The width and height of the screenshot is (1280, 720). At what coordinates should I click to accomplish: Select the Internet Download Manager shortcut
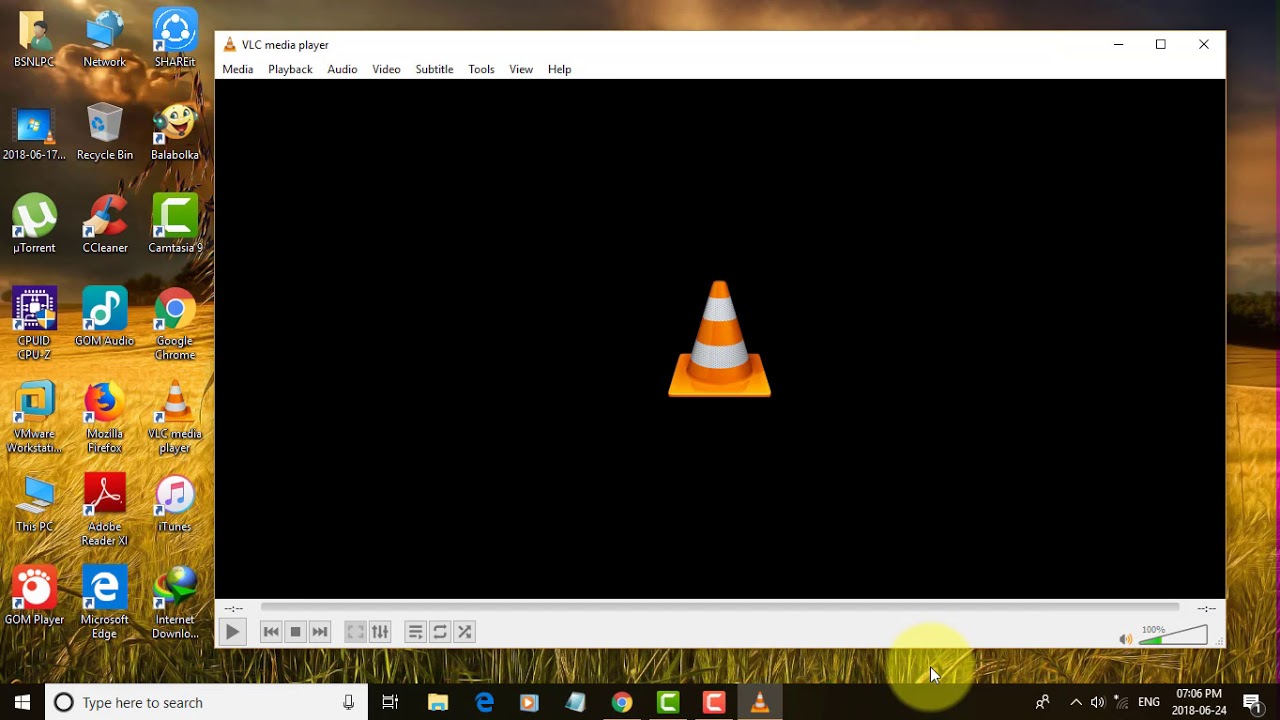tap(175, 604)
